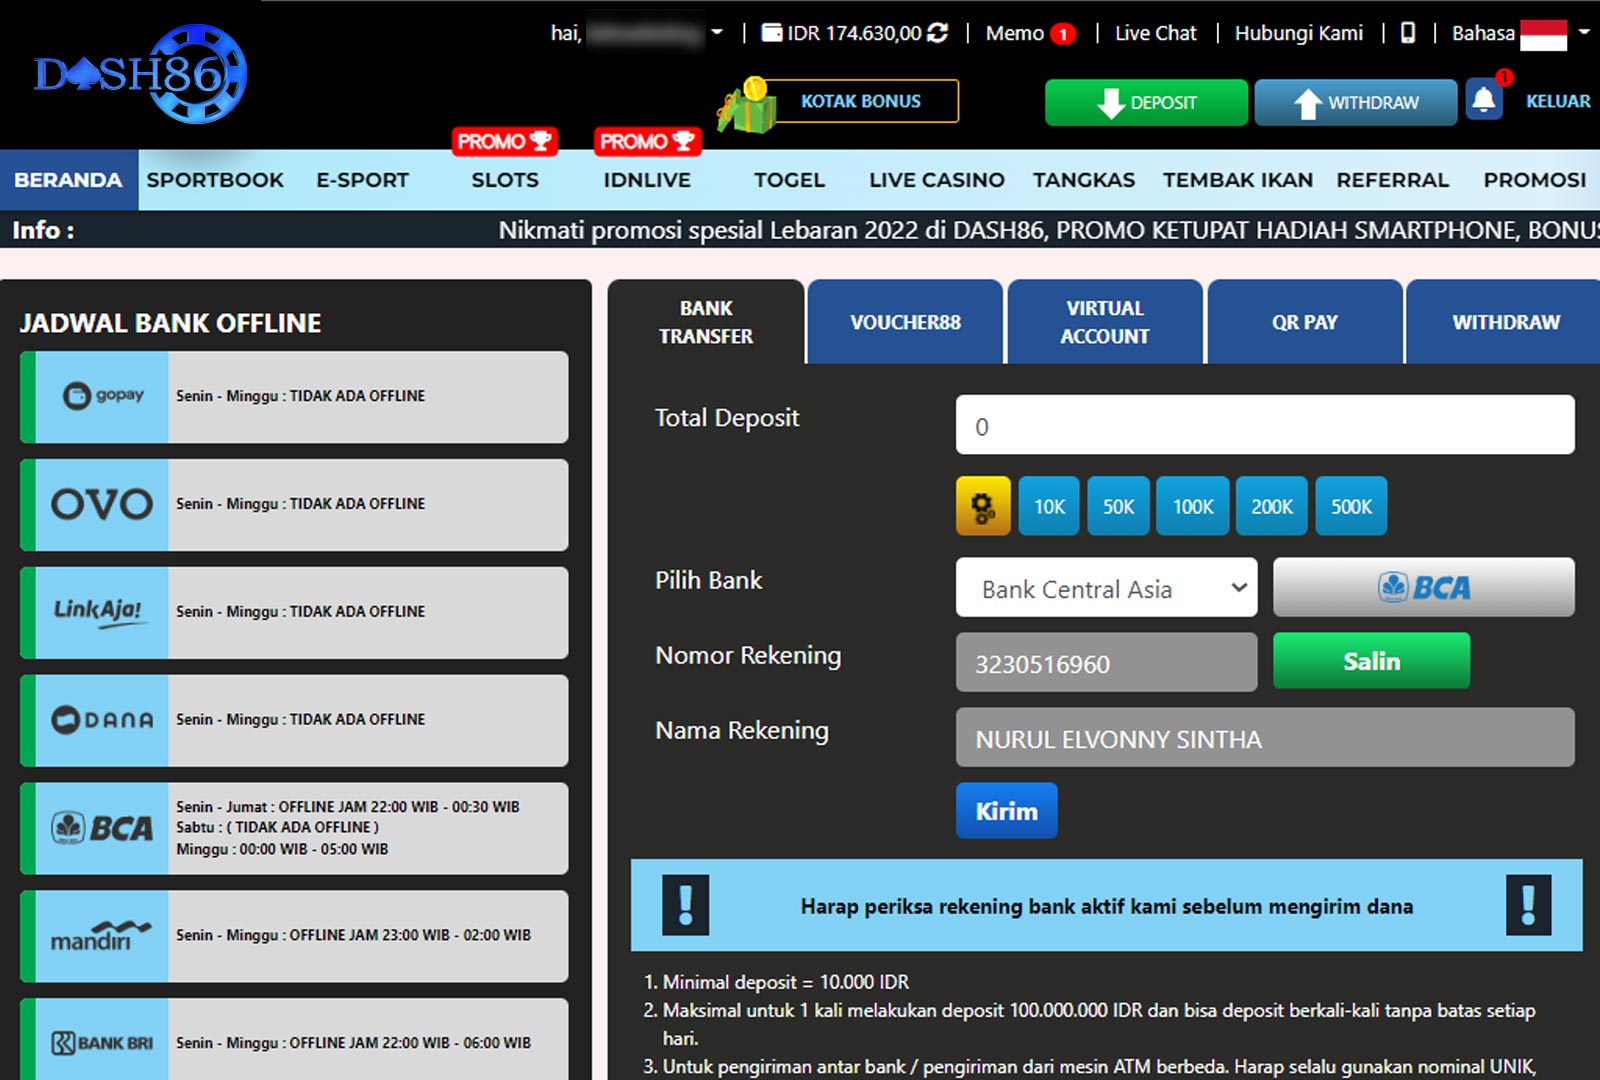
Task: Open LIVE CASINO menu
Action: (x=937, y=180)
